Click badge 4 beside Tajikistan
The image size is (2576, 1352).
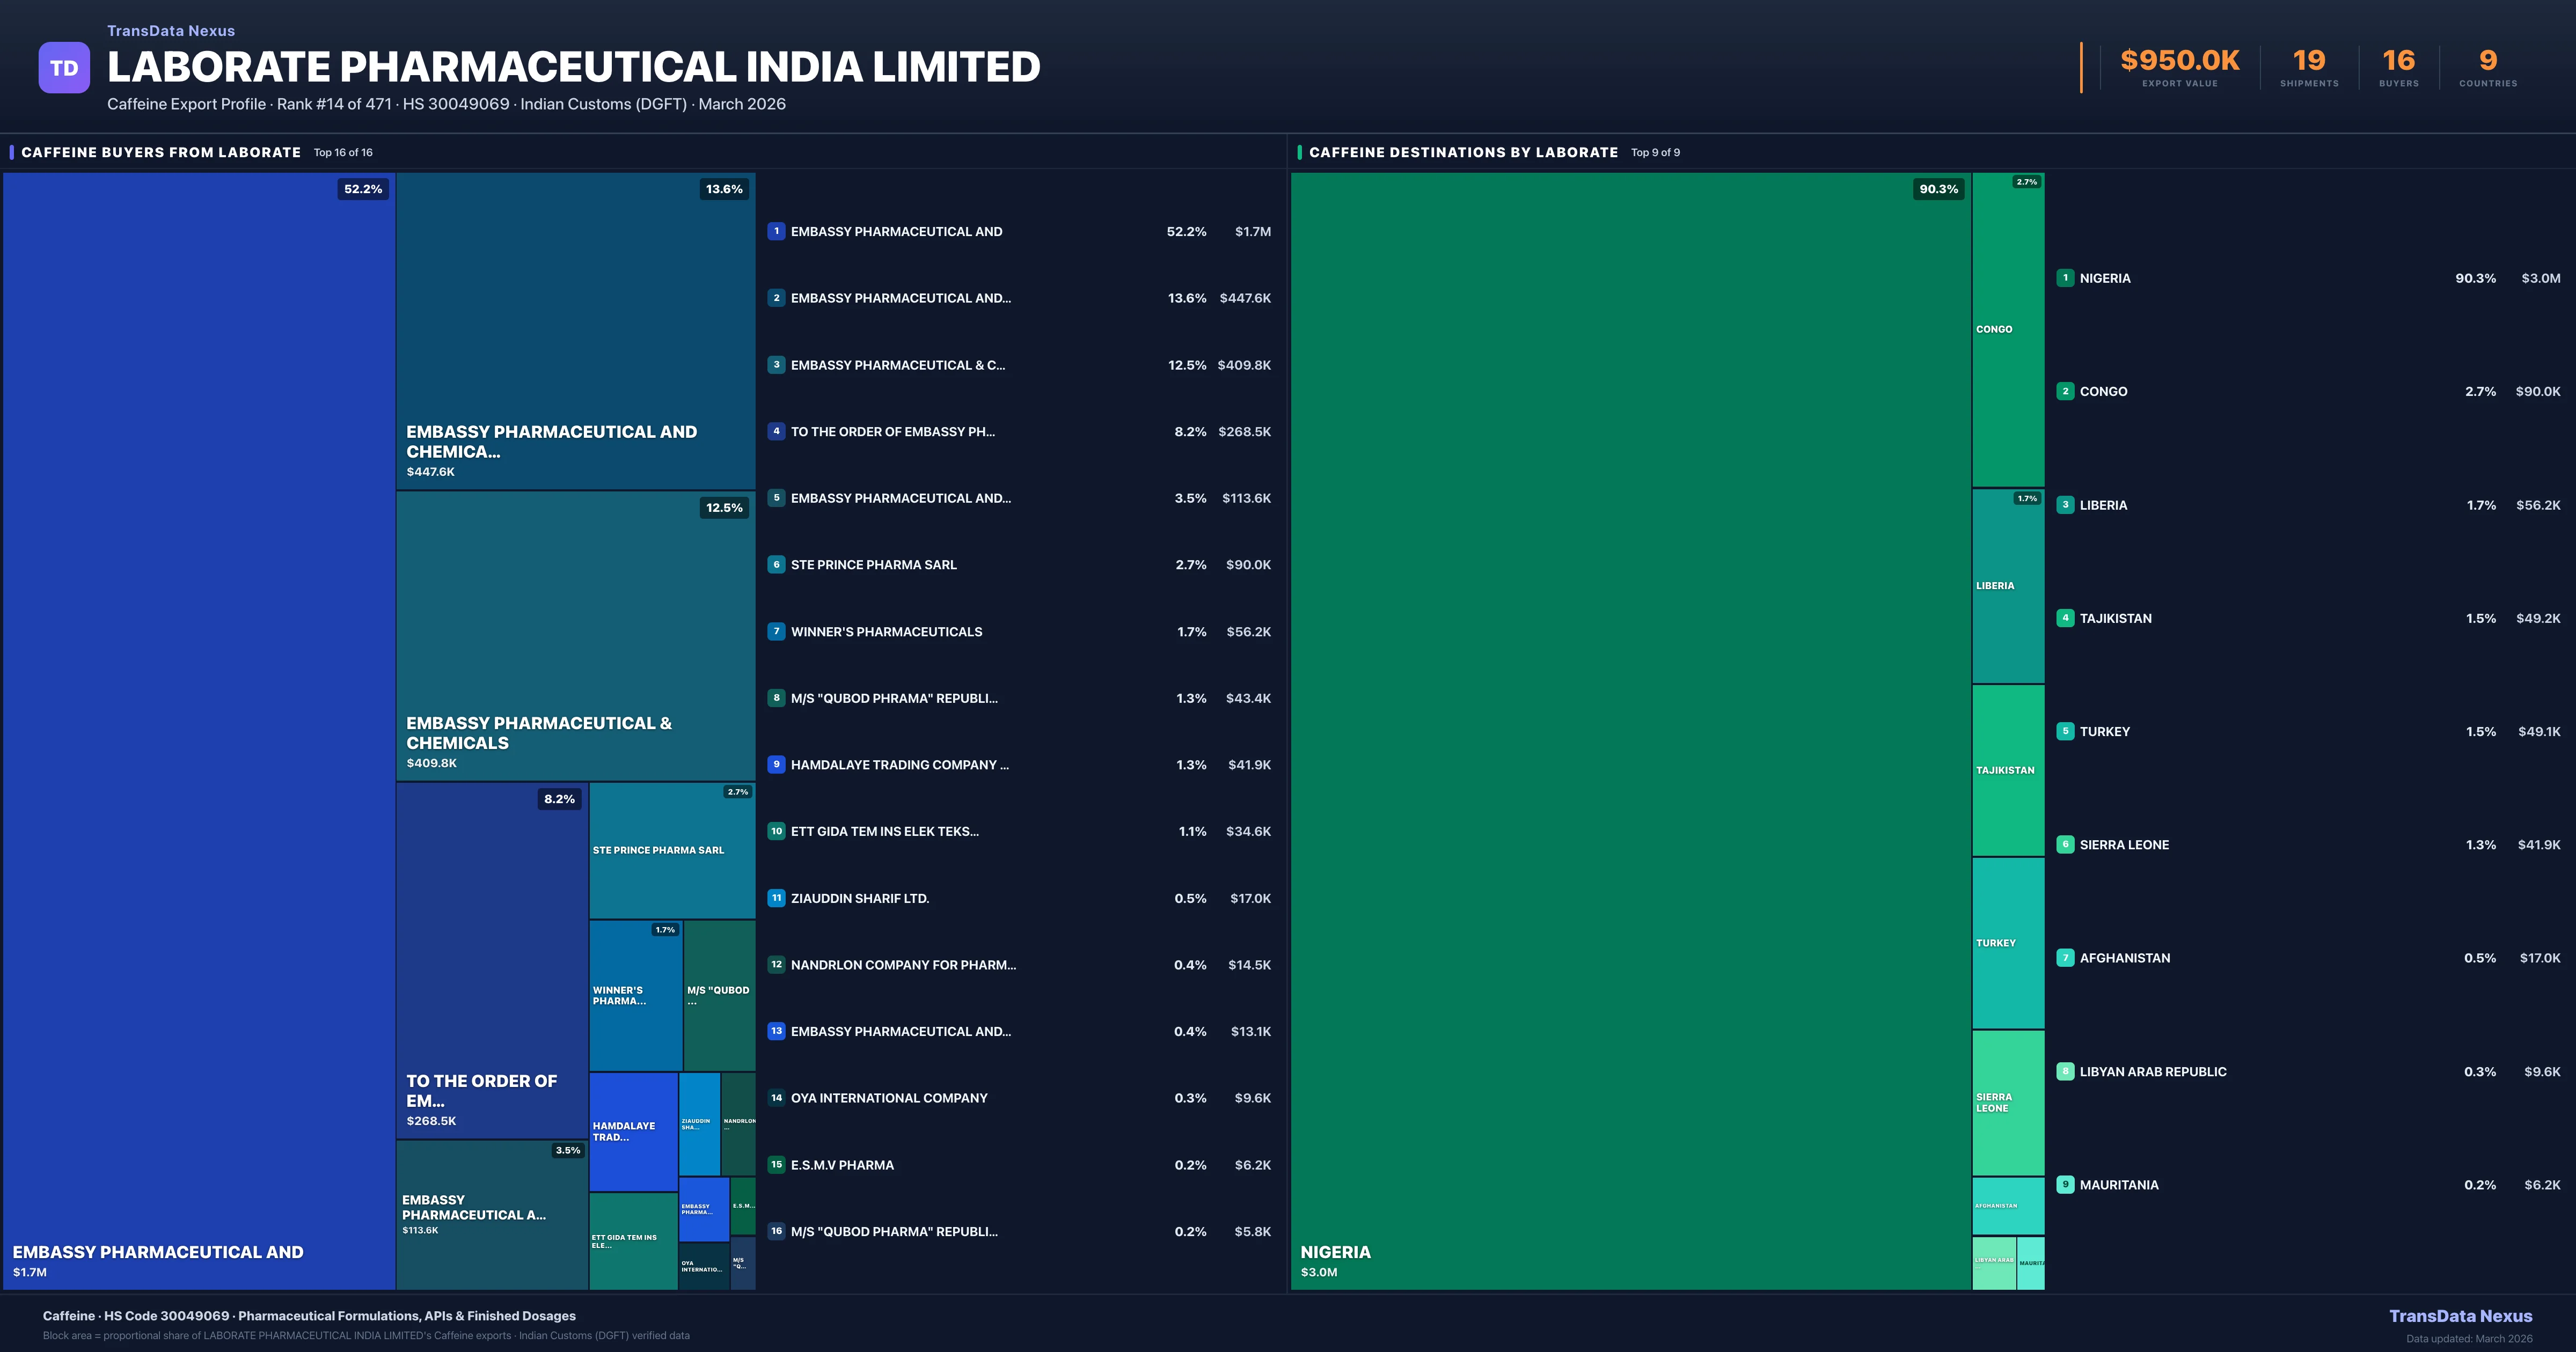pyautogui.click(x=2065, y=618)
